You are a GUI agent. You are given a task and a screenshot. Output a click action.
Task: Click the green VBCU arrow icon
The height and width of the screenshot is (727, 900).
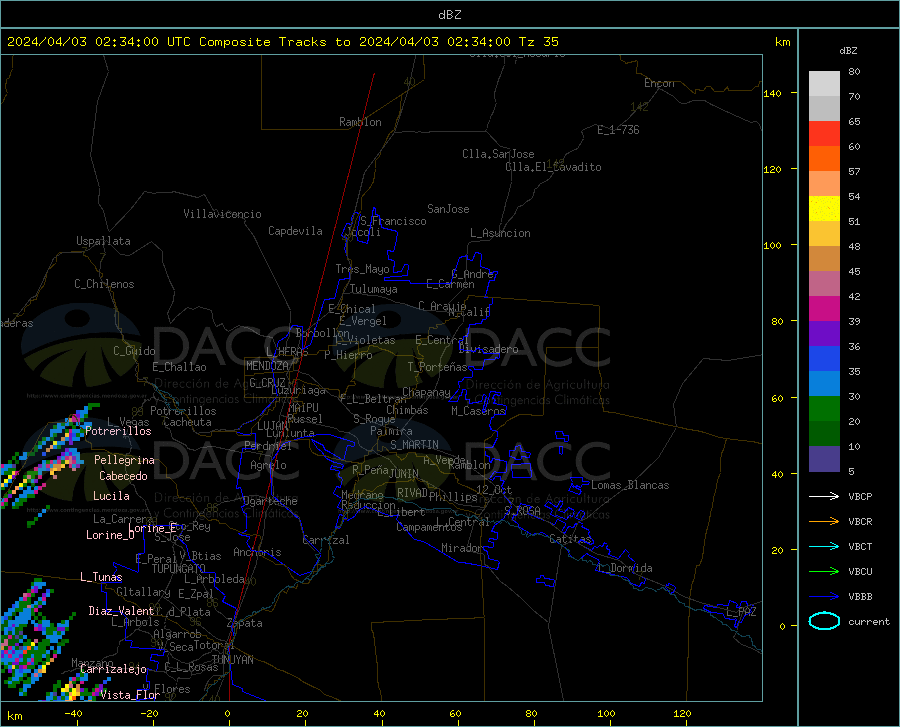click(x=824, y=572)
